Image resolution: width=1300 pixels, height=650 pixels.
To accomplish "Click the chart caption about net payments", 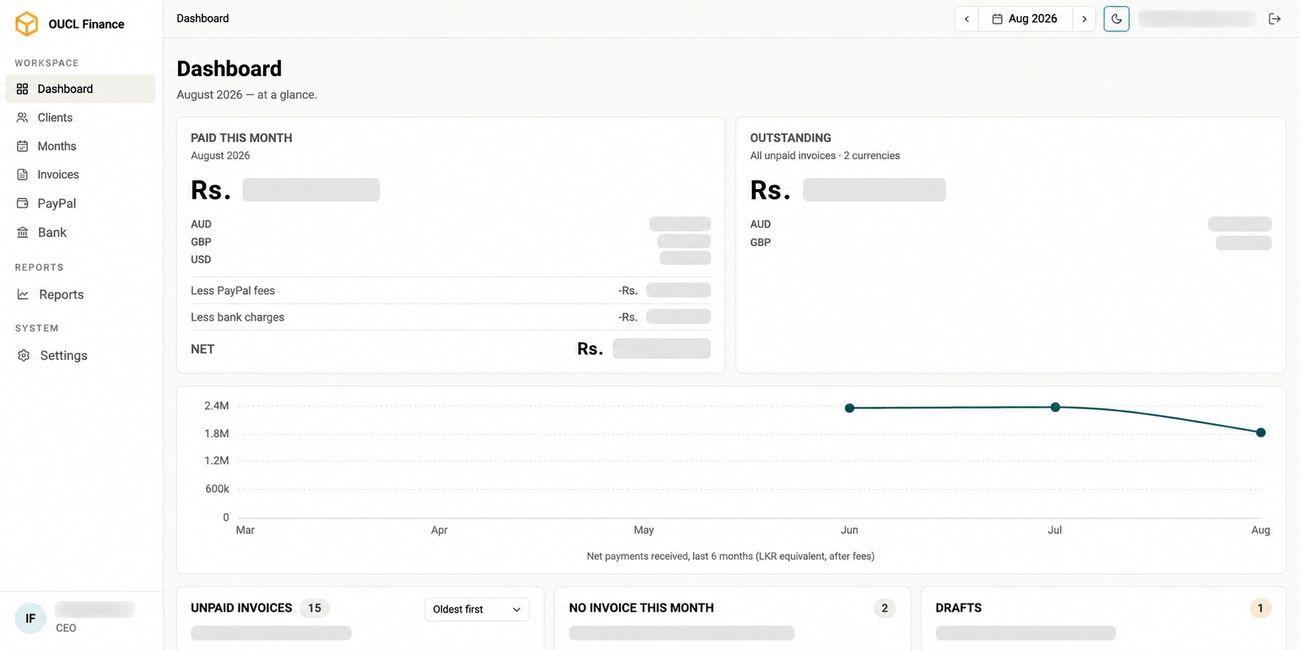I will click(x=731, y=556).
